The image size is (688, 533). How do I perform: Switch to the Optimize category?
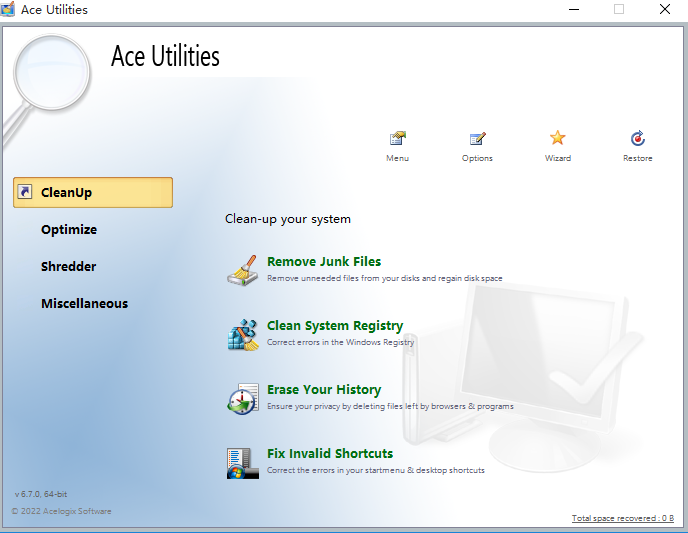pyautogui.click(x=69, y=230)
